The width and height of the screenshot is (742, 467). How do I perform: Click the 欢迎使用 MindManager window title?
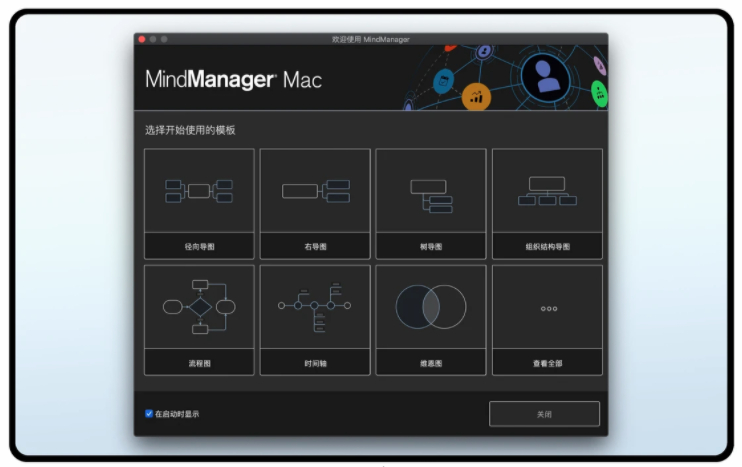click(x=371, y=39)
